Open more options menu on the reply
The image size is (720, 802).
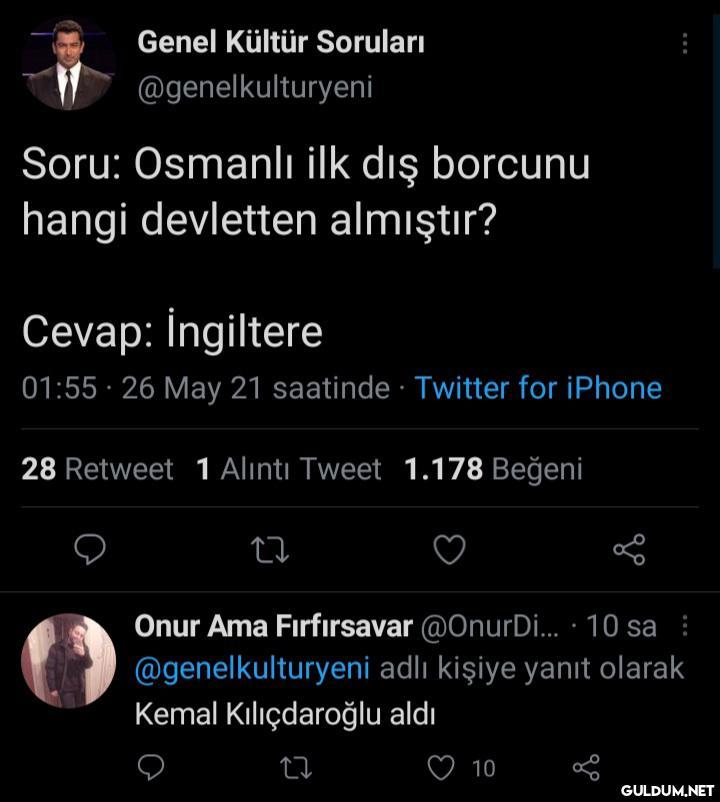pyautogui.click(x=685, y=626)
